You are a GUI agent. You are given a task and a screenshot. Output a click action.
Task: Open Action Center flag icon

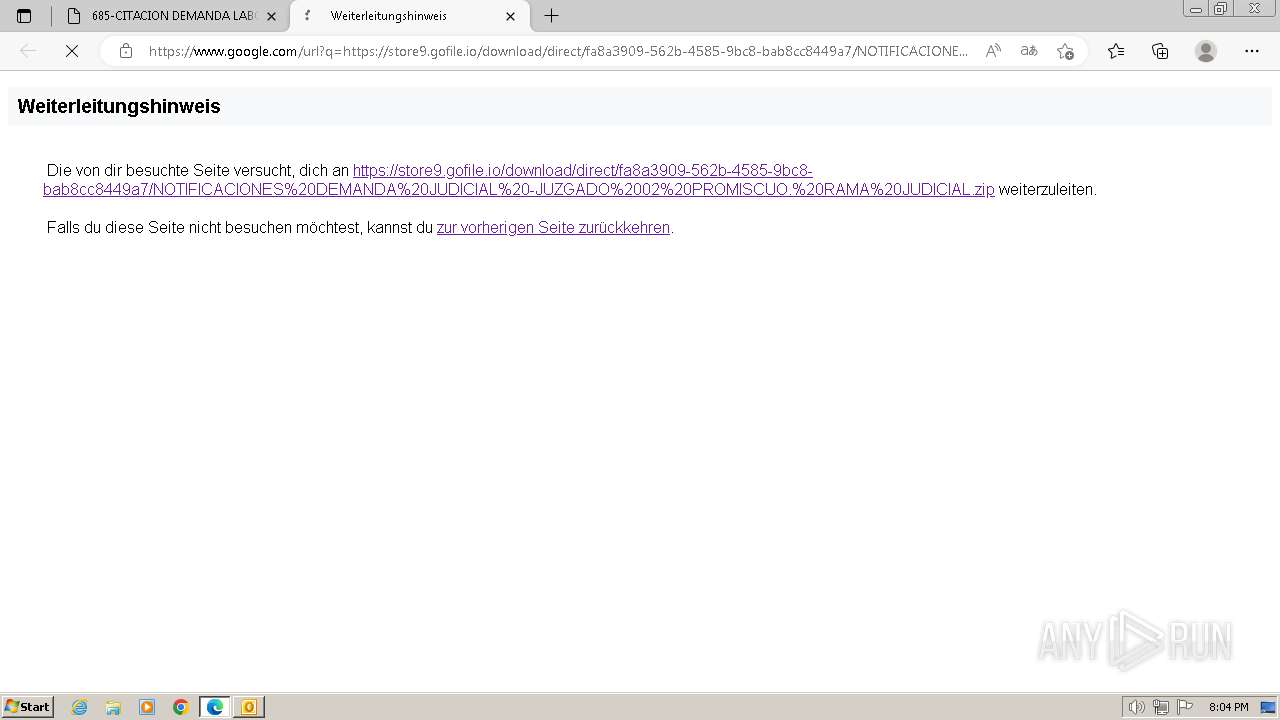[1185, 707]
